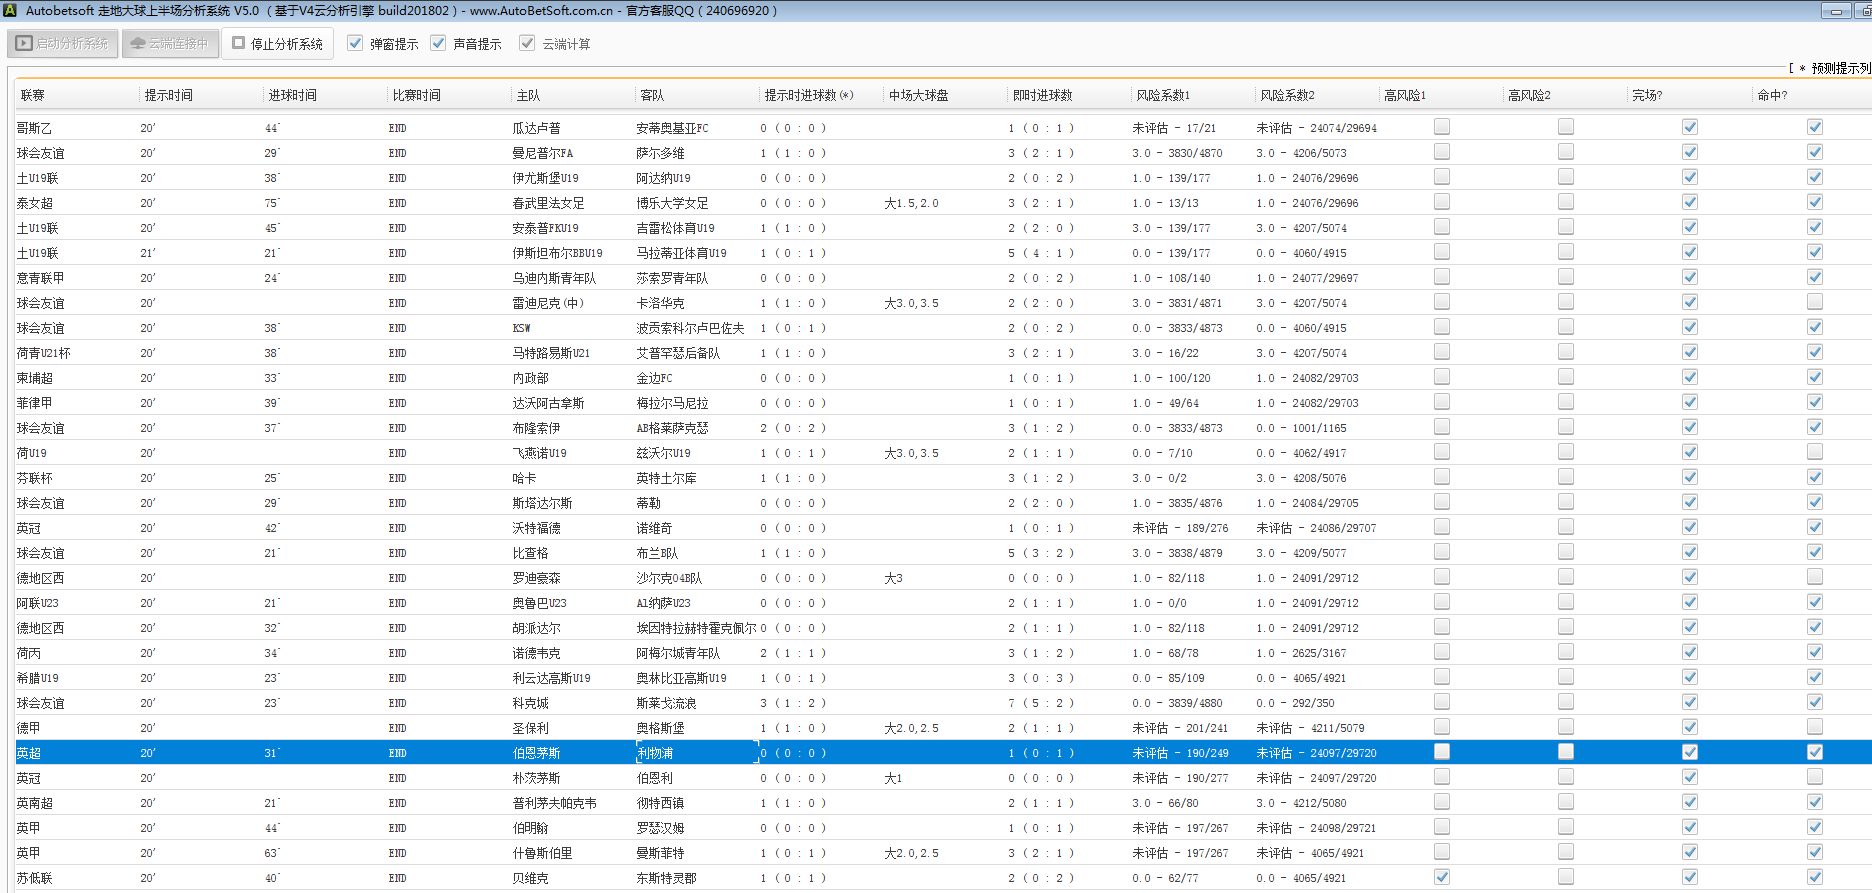Click the 风险系数1 column header
Viewport: 1872px width, 893px height.
tap(1162, 96)
